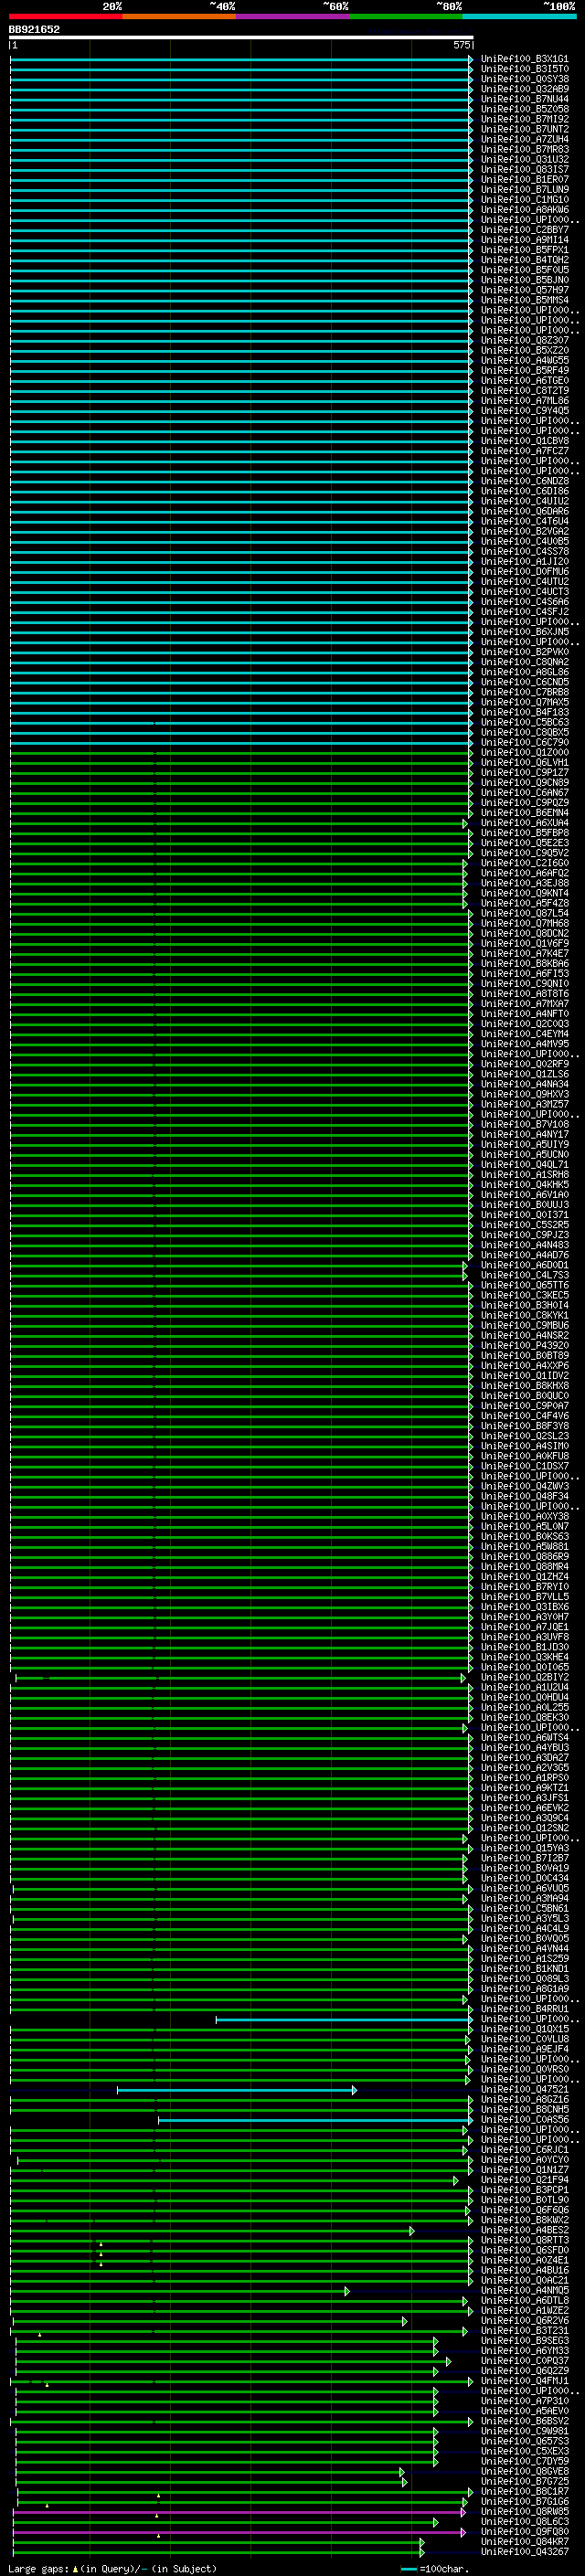Select hit label UniRef100_B9SEG3

pyautogui.click(x=525, y=2340)
